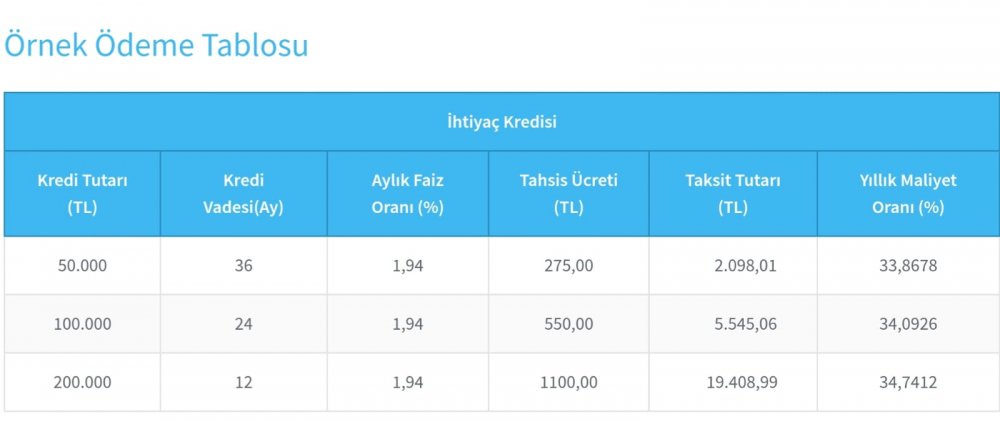Screen dimensions: 1000x421
Task: Select the 50.000 loan amount cell
Action: point(82,265)
